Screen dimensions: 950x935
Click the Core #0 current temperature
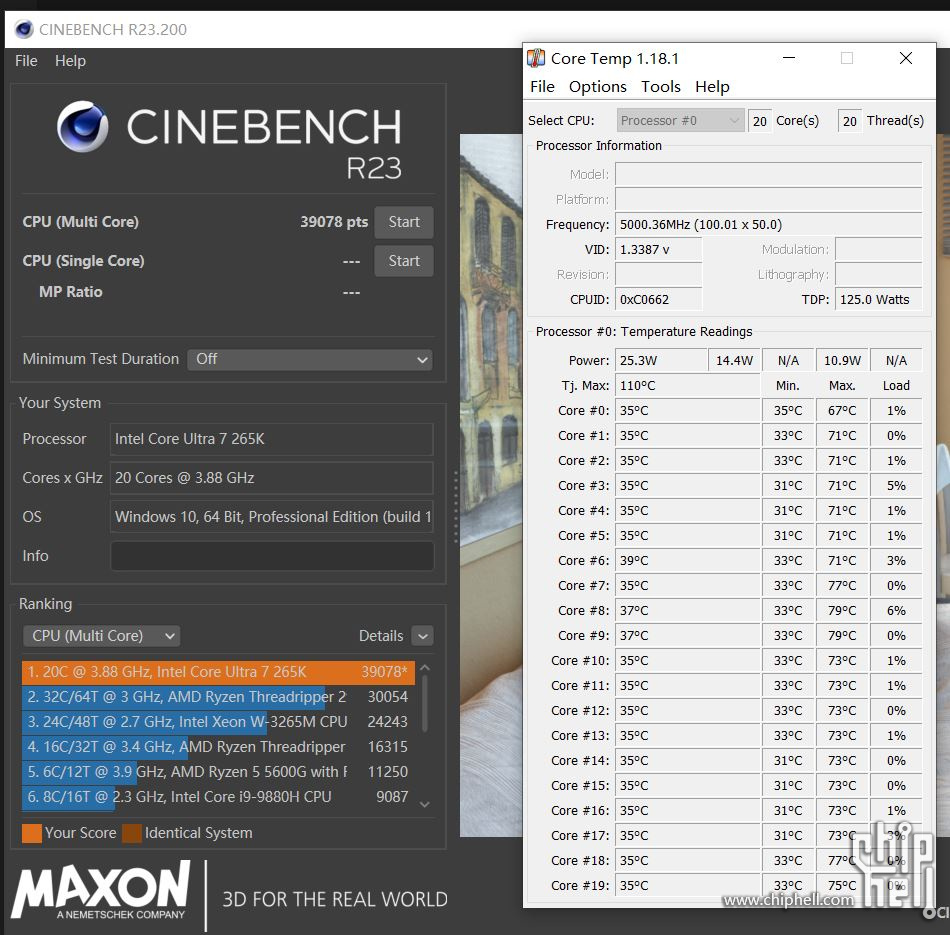click(x=687, y=410)
